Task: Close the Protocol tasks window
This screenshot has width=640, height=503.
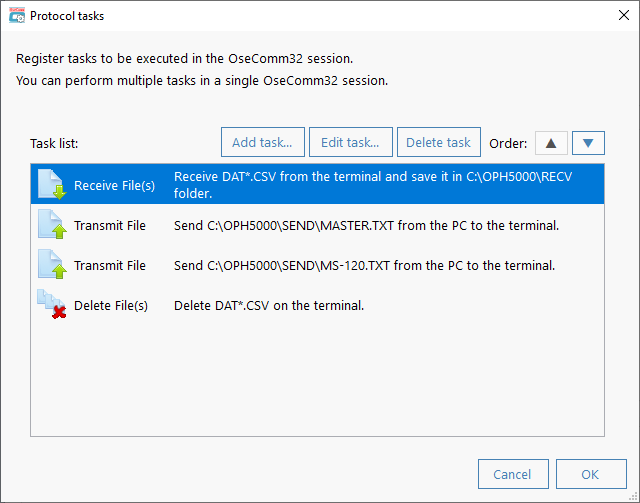Action: pos(624,16)
